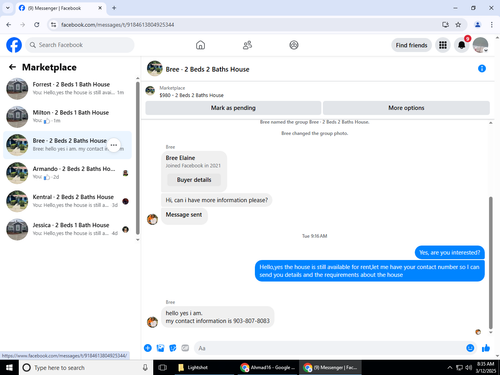Open the $980 - 2 Beds 2 Baths House listing link
500x375 pixels.
pyautogui.click(x=191, y=95)
